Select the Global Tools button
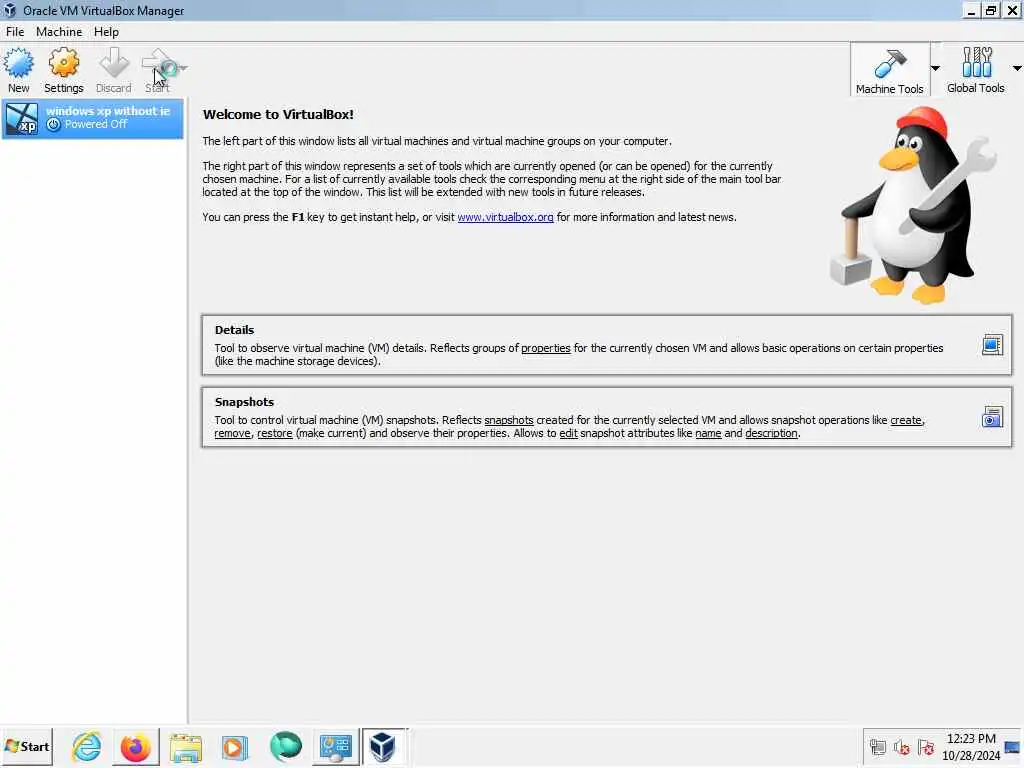1024x768 pixels. tap(976, 71)
